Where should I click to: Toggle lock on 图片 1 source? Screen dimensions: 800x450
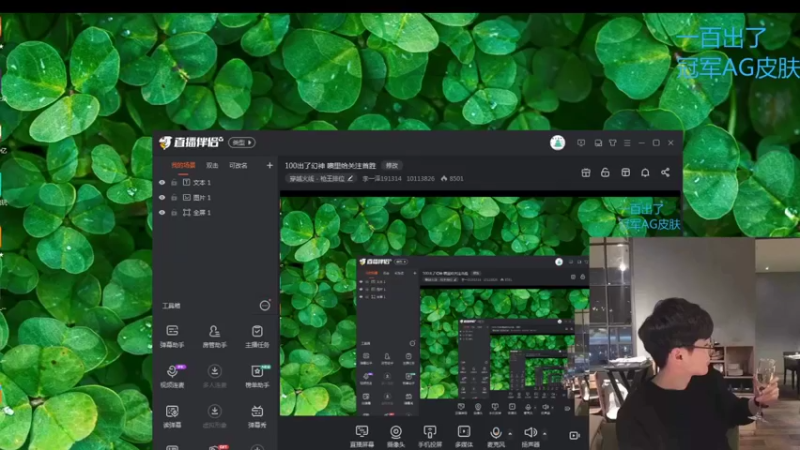pos(174,197)
